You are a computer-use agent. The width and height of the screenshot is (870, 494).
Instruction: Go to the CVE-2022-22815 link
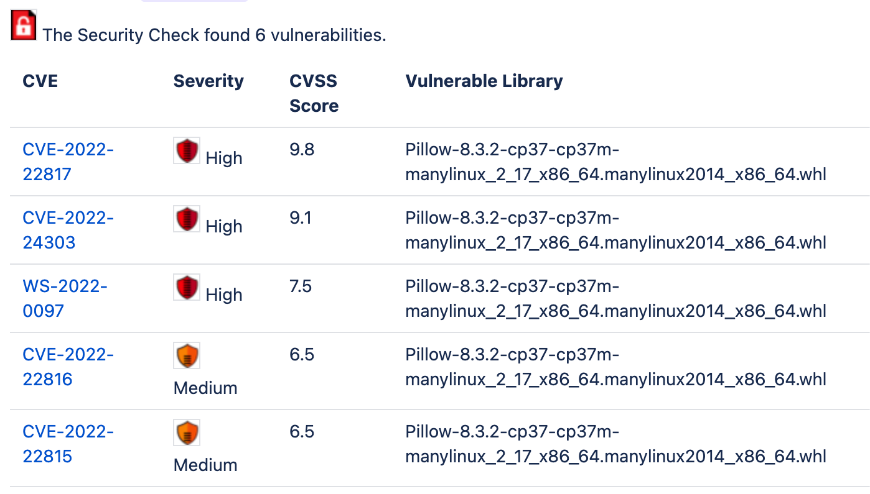click(x=68, y=444)
